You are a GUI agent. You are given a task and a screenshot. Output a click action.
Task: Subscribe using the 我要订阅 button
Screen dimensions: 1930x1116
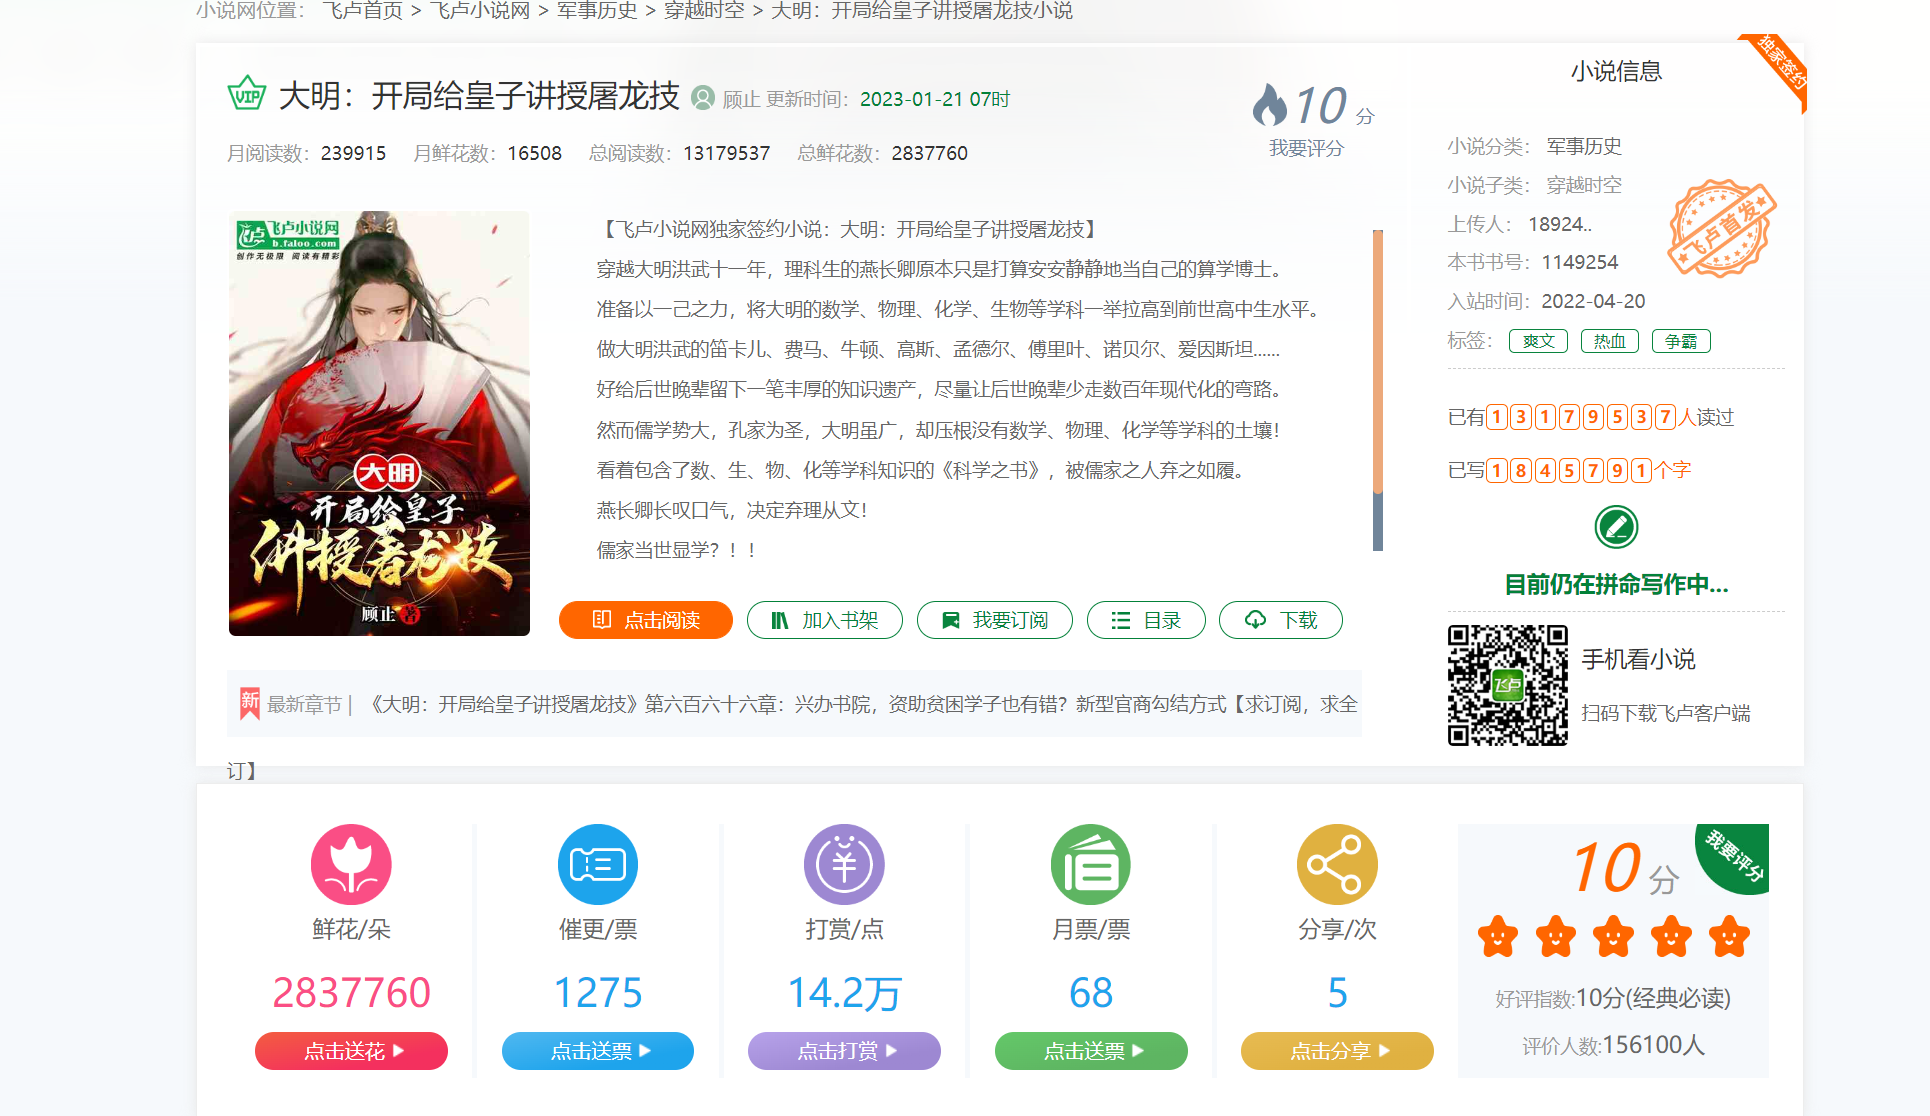(x=995, y=620)
